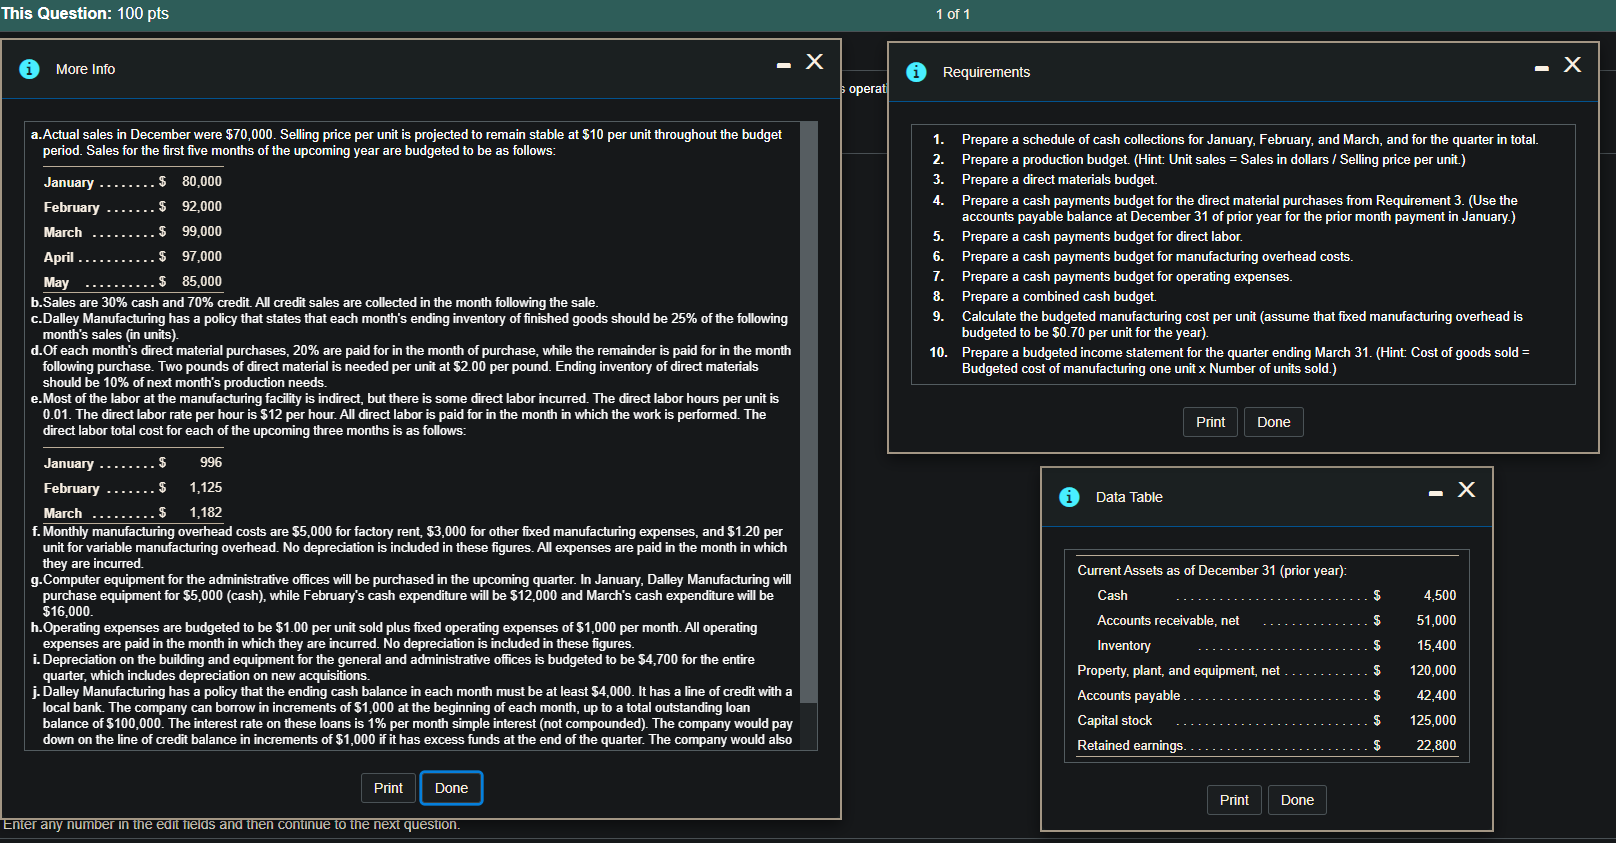Select the February sales value 92,000
The image size is (1616, 843).
(x=202, y=206)
